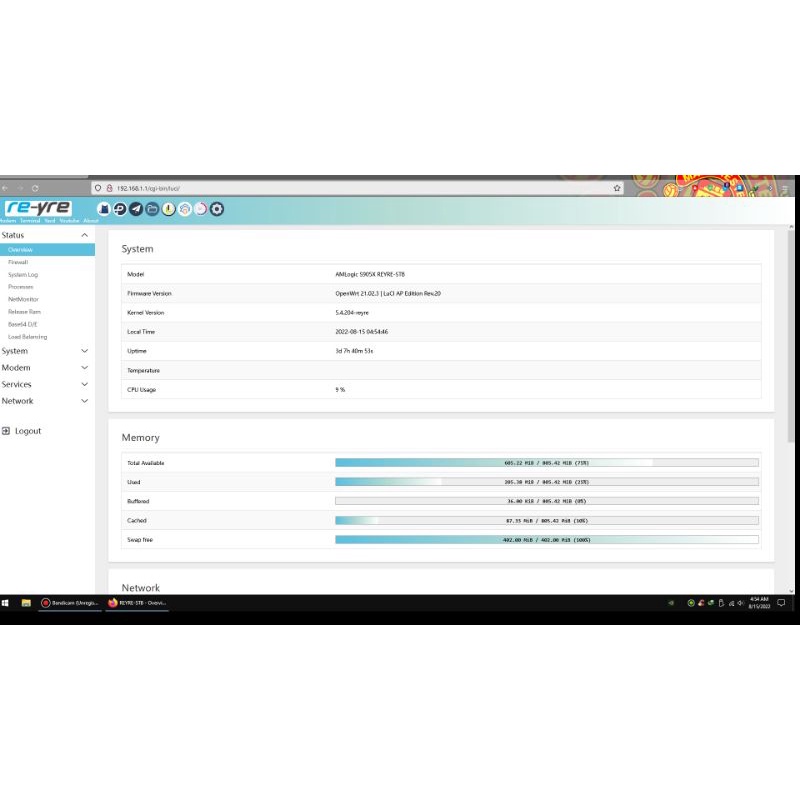Screen dimensions: 800x800
Task: Open the Firewall status page
Action: click(18, 262)
